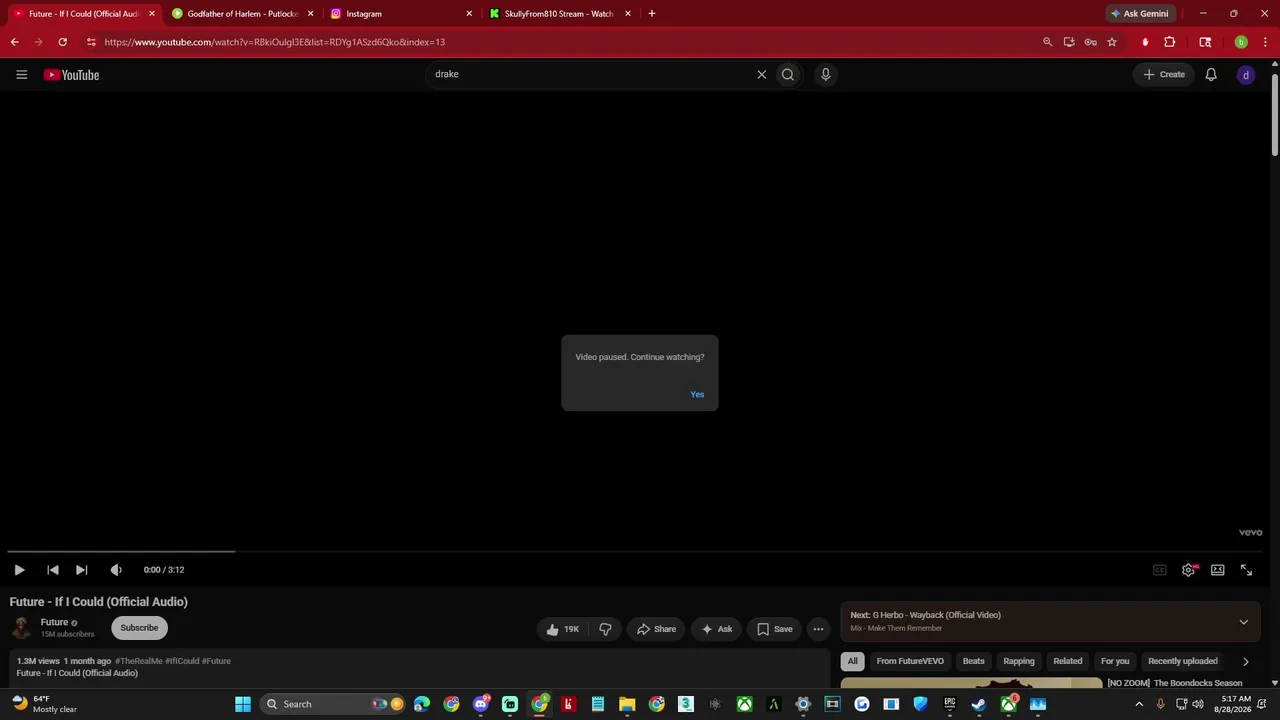The height and width of the screenshot is (720, 1280).
Task: Open YouTube notifications bell
Action: pos(1211,74)
